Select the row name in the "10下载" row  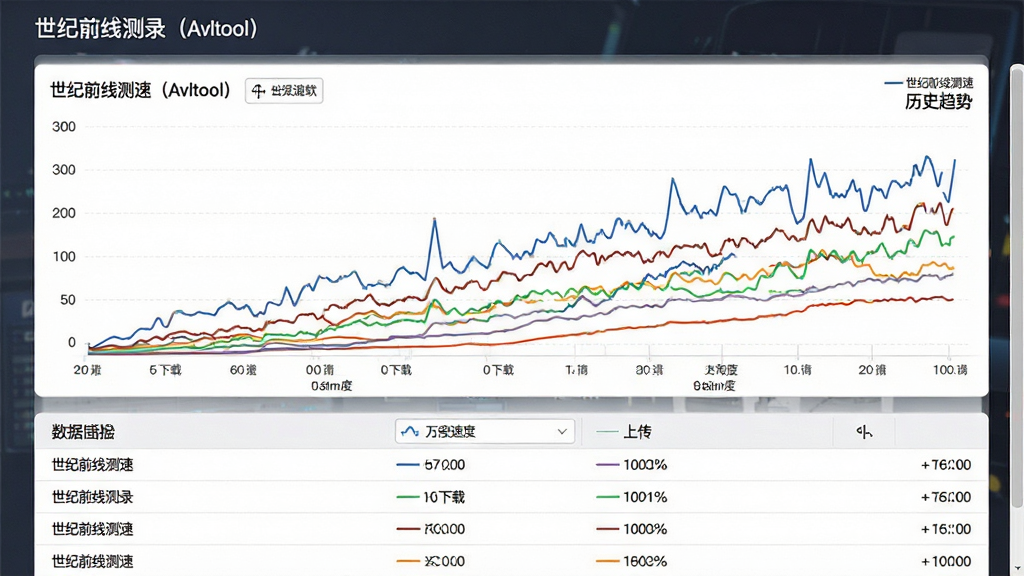tap(92, 497)
